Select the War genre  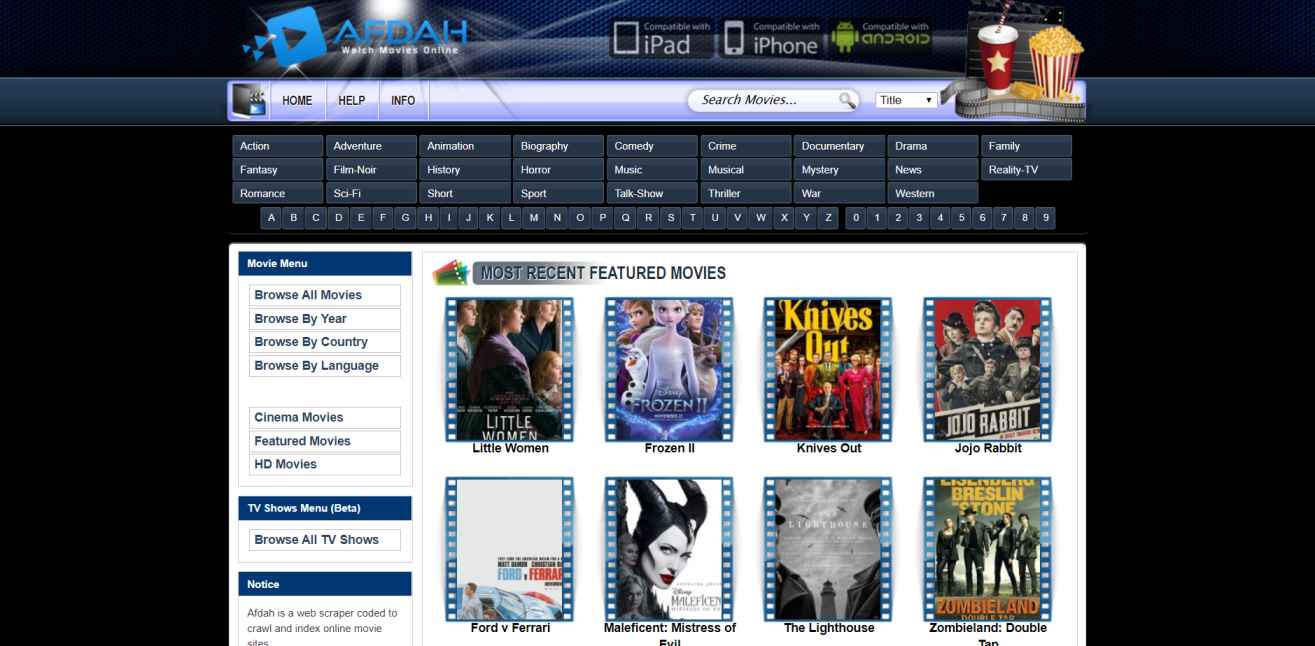[840, 194]
